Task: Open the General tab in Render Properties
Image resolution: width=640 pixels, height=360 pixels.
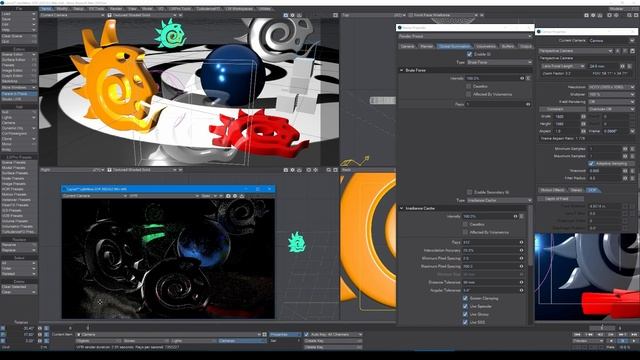Action: pyautogui.click(x=407, y=46)
